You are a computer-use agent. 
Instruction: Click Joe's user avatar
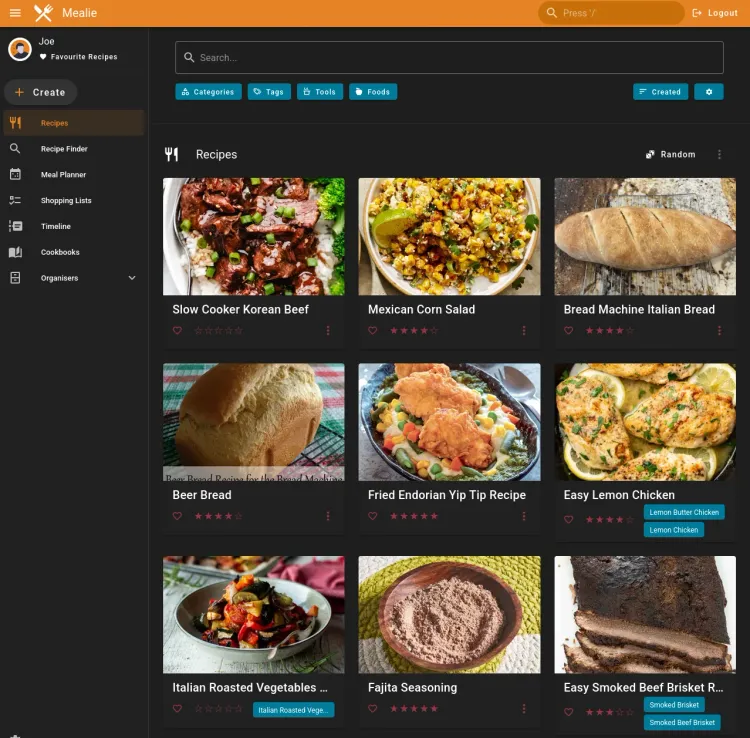tap(20, 49)
